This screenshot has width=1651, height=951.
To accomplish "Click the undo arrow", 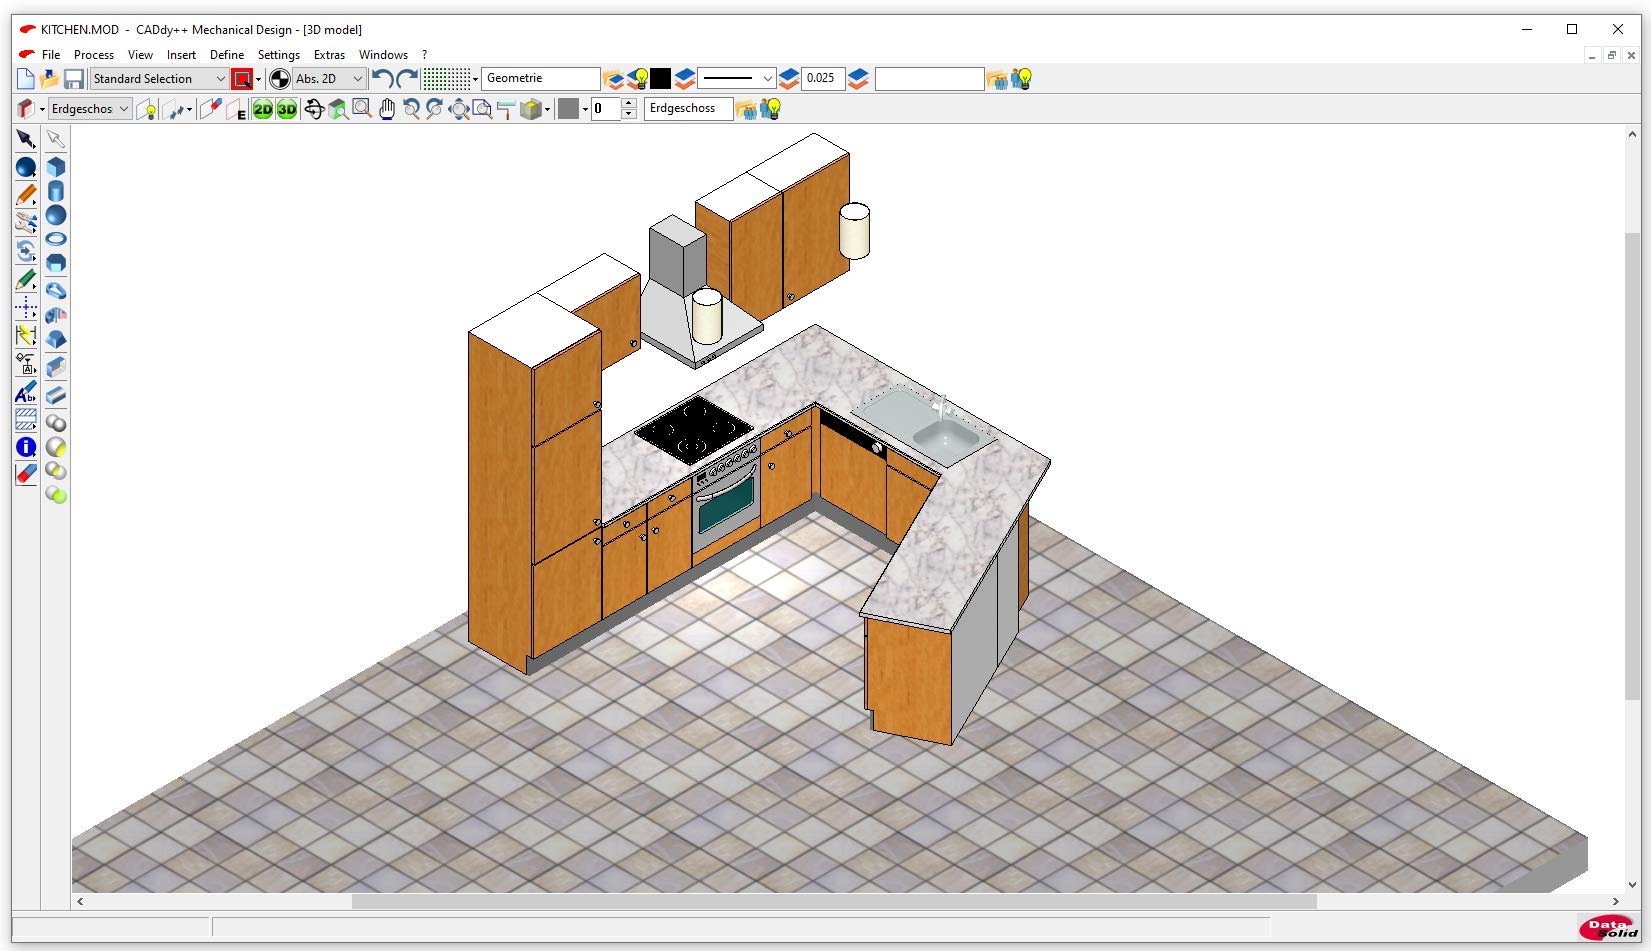I will (381, 79).
